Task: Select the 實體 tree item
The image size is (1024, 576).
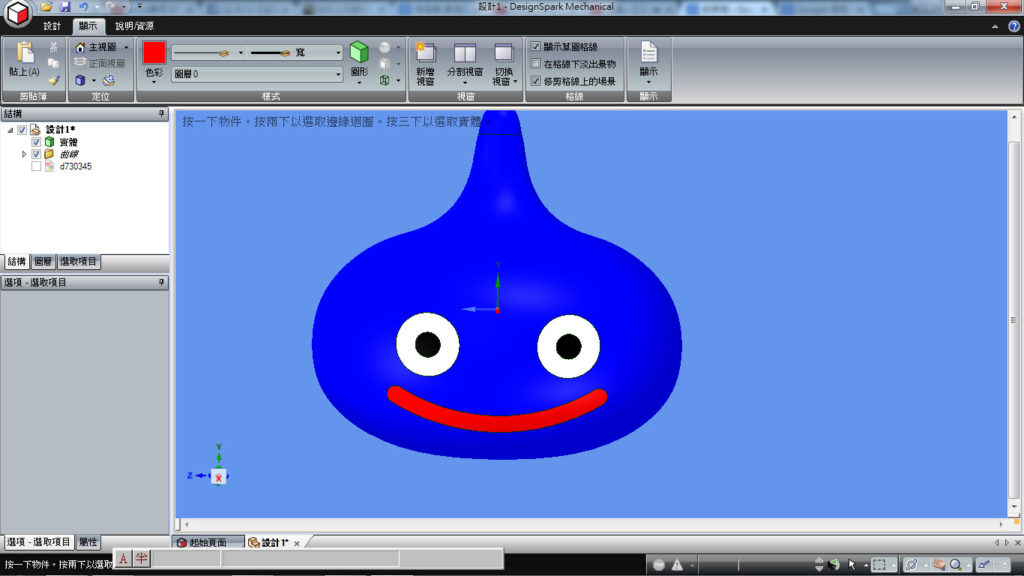Action: tap(69, 142)
